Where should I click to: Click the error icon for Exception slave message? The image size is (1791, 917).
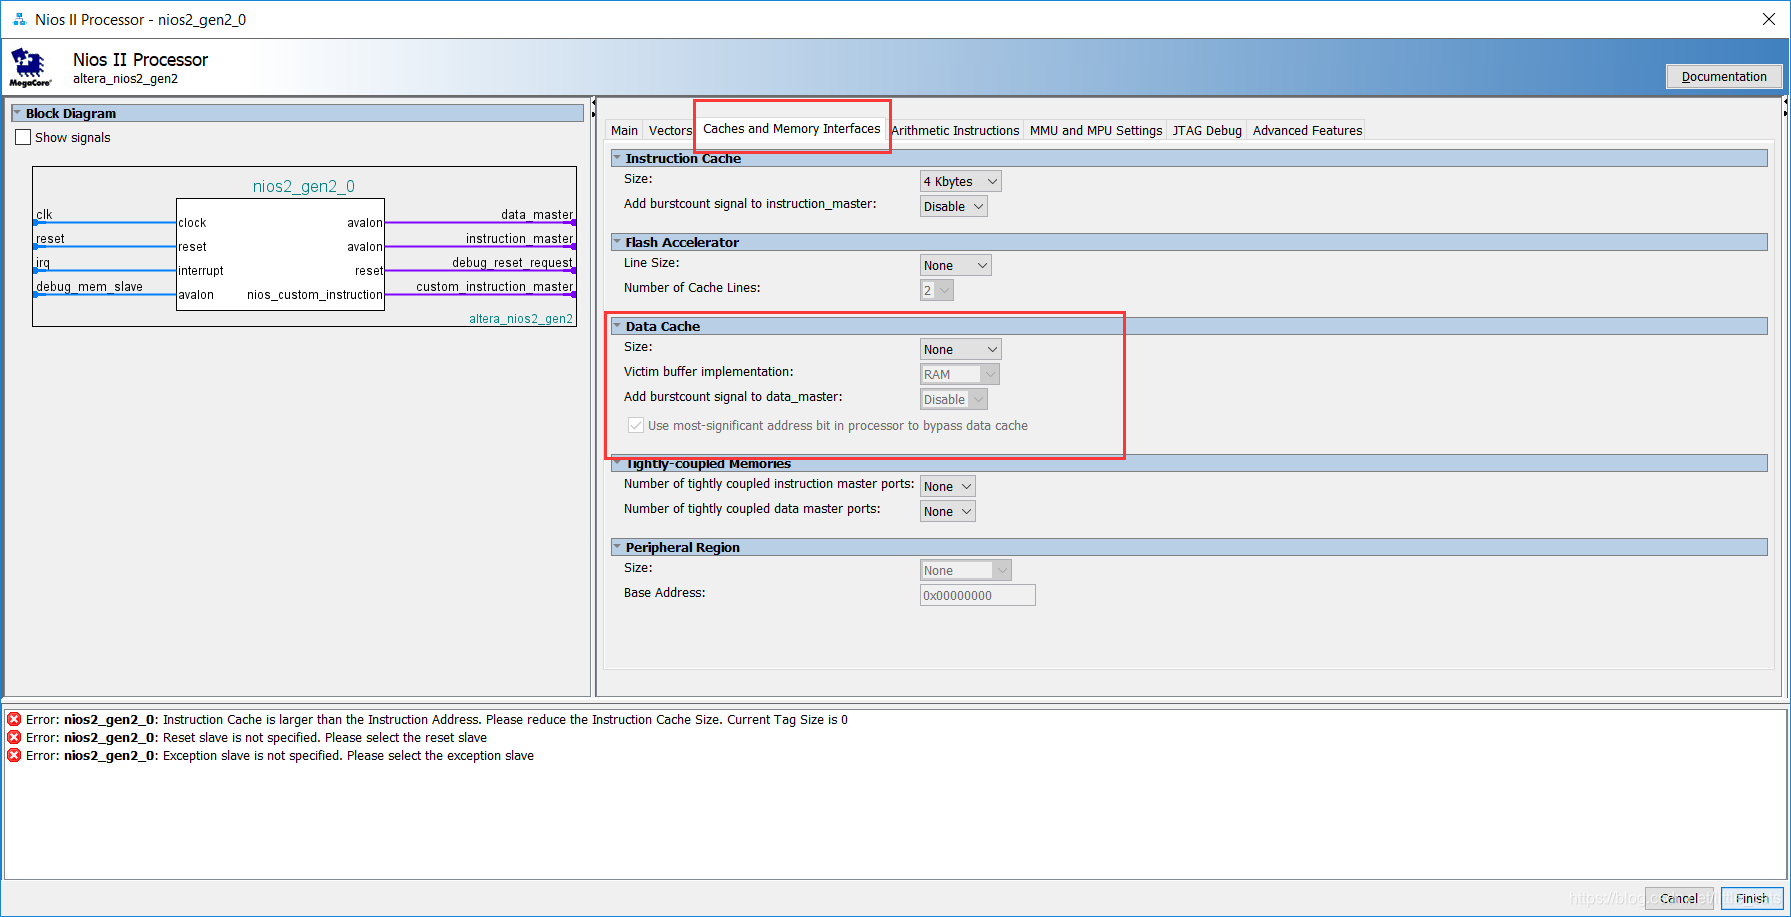(x=14, y=756)
